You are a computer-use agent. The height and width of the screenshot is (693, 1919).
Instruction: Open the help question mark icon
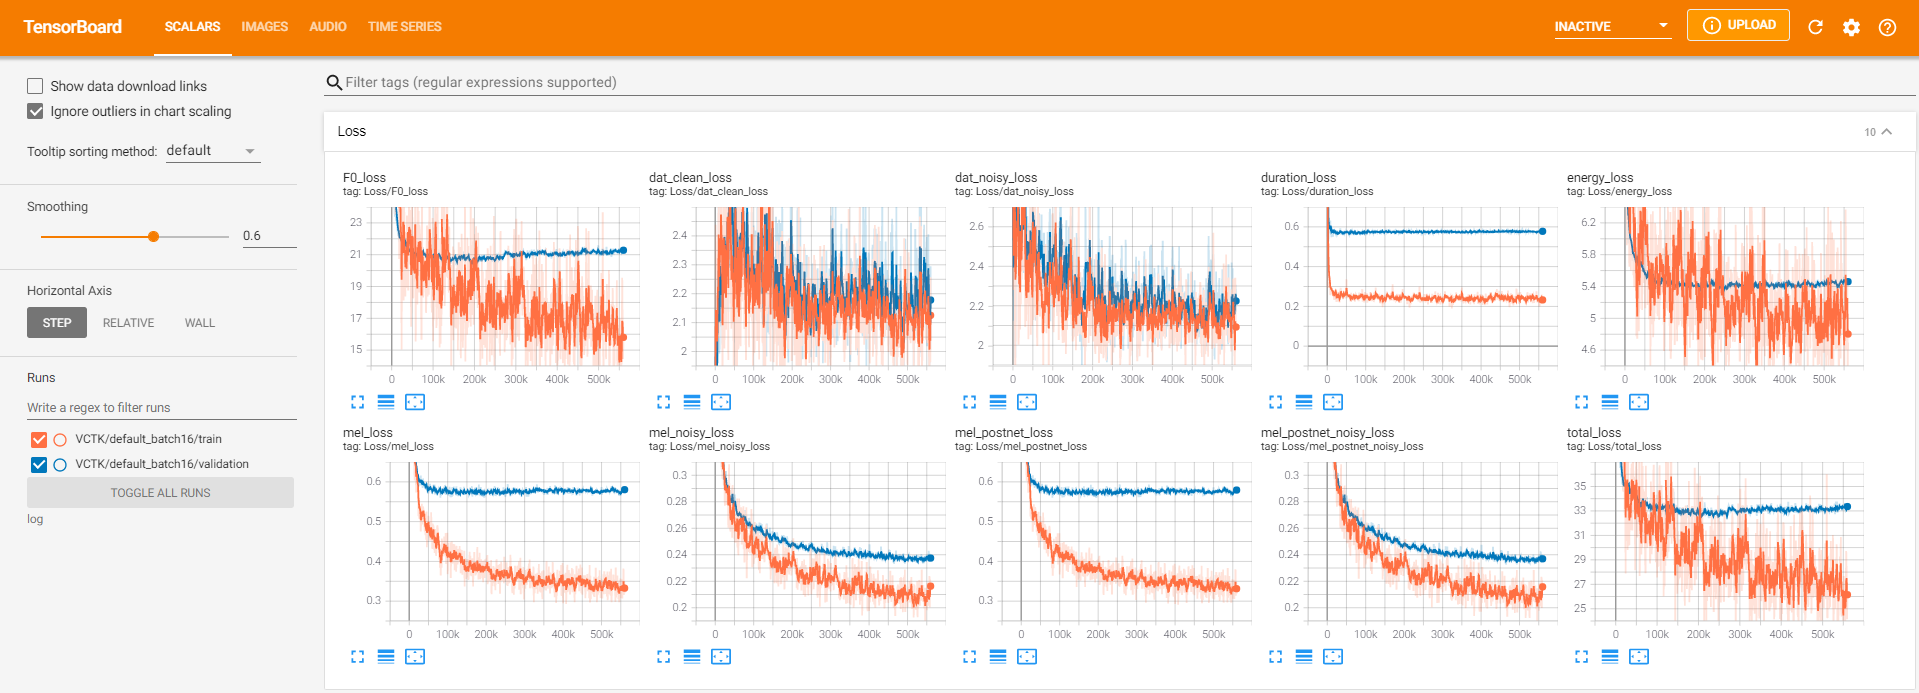point(1887,27)
